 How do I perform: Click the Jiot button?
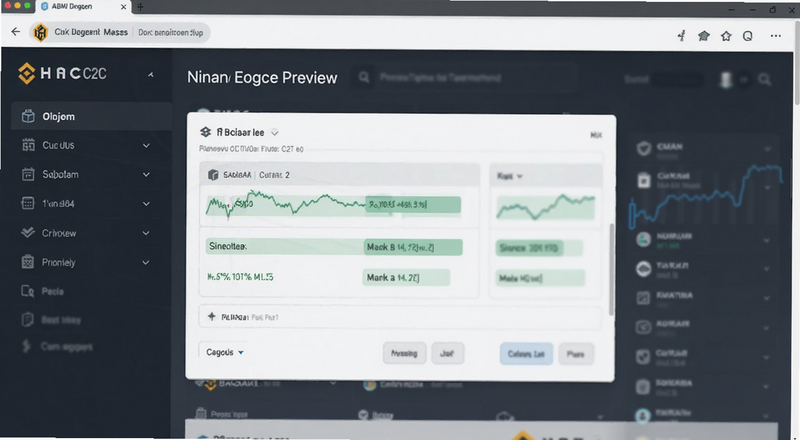point(447,353)
